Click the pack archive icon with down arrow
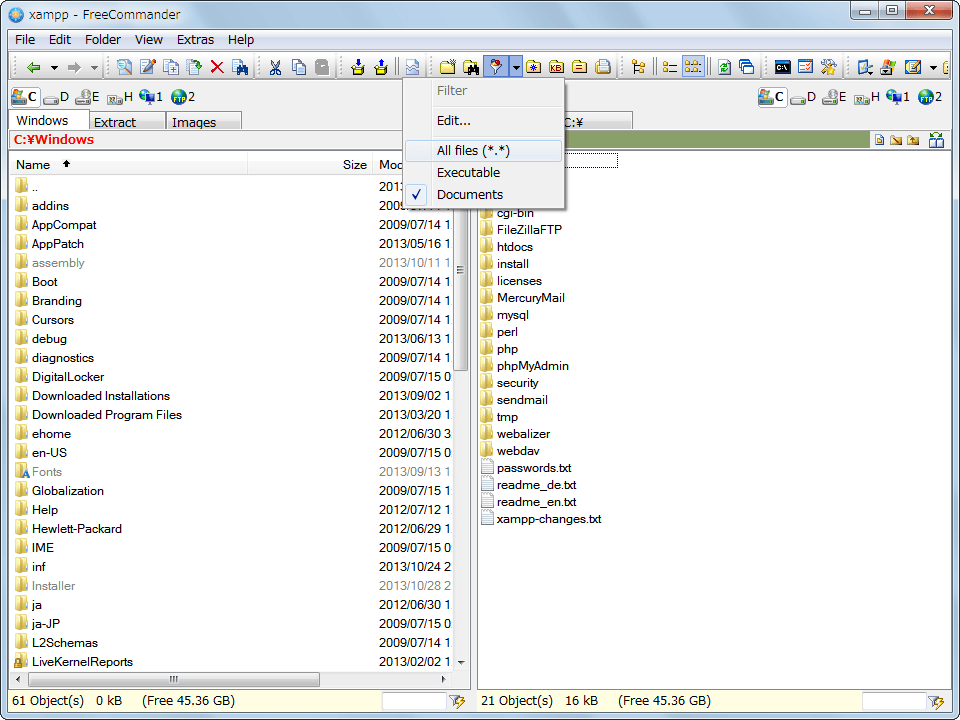 (x=358, y=67)
